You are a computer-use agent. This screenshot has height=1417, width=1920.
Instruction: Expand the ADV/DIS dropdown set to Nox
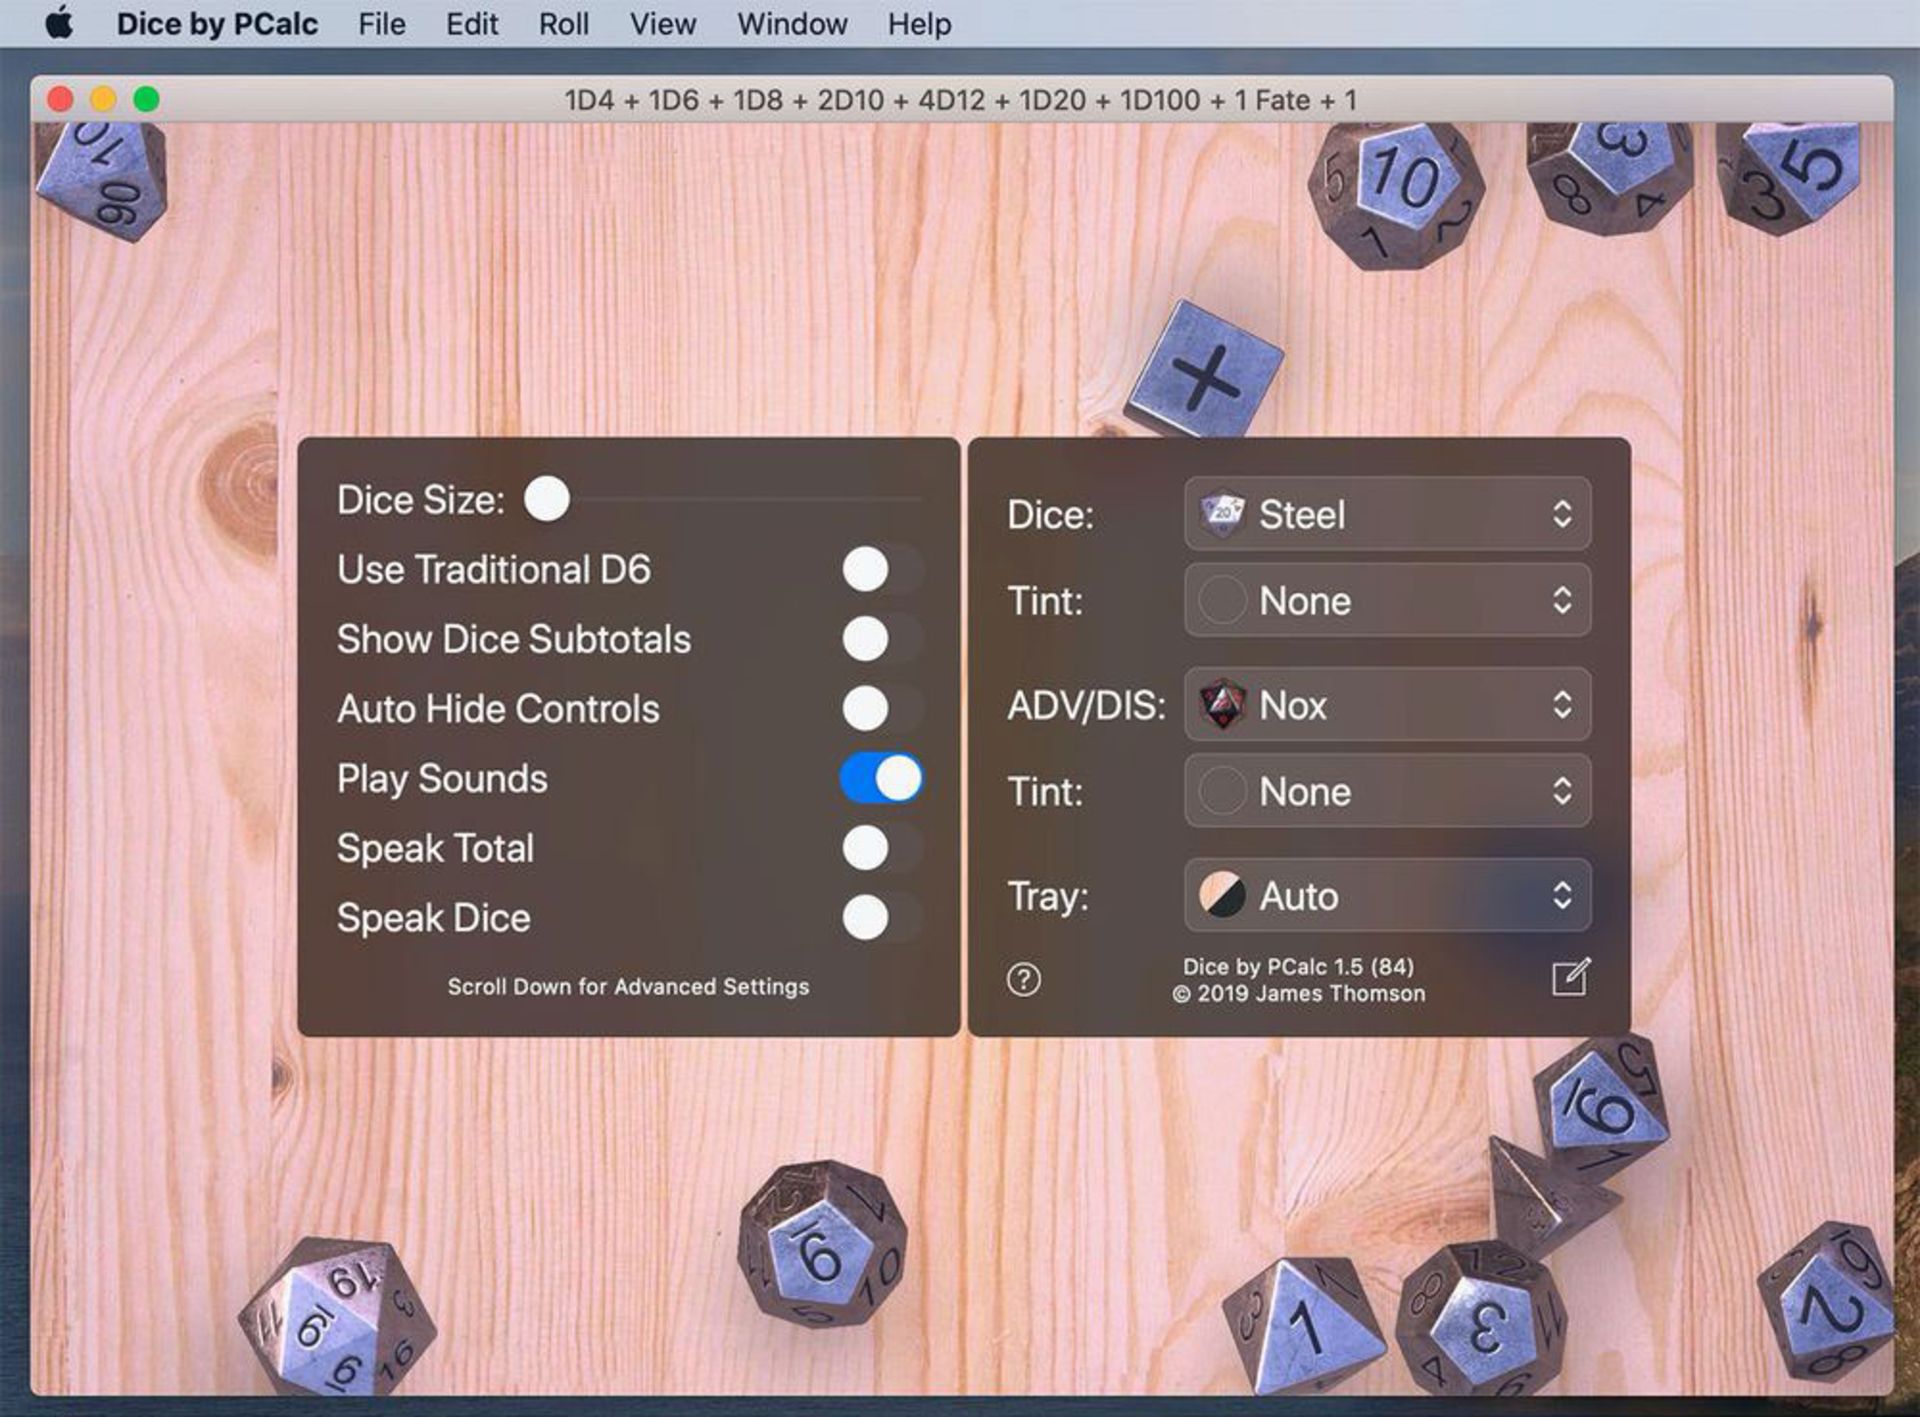tap(1387, 705)
